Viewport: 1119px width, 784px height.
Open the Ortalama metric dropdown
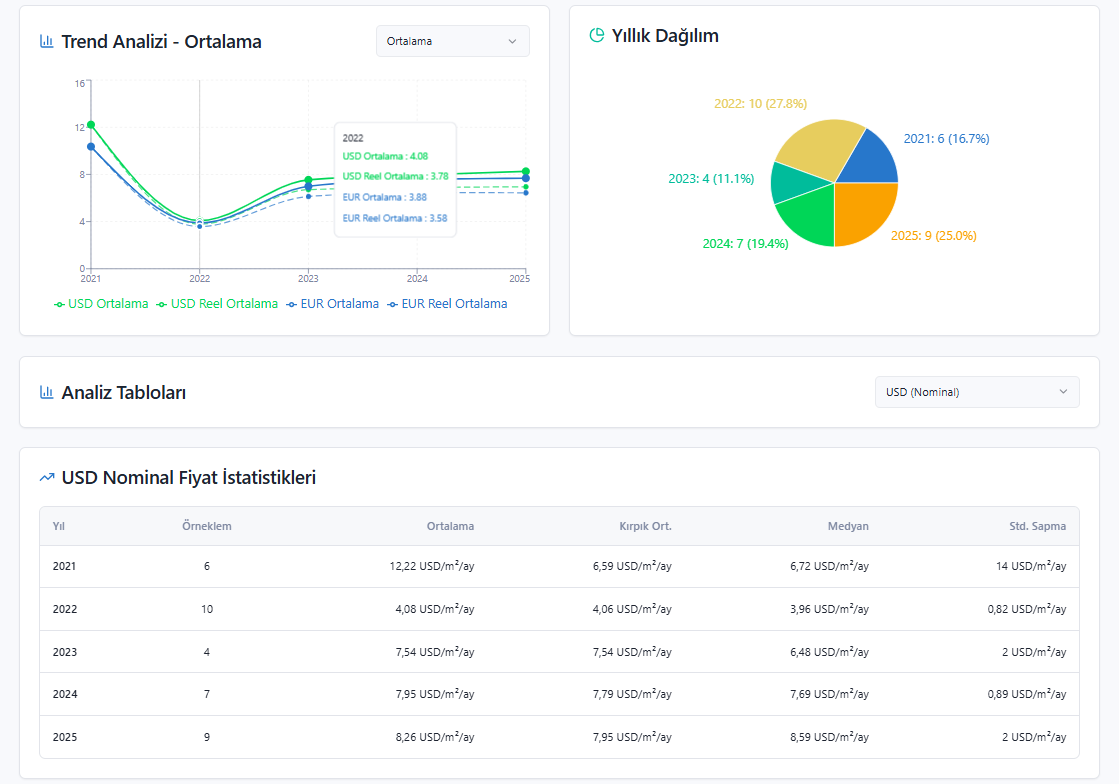click(x=452, y=41)
